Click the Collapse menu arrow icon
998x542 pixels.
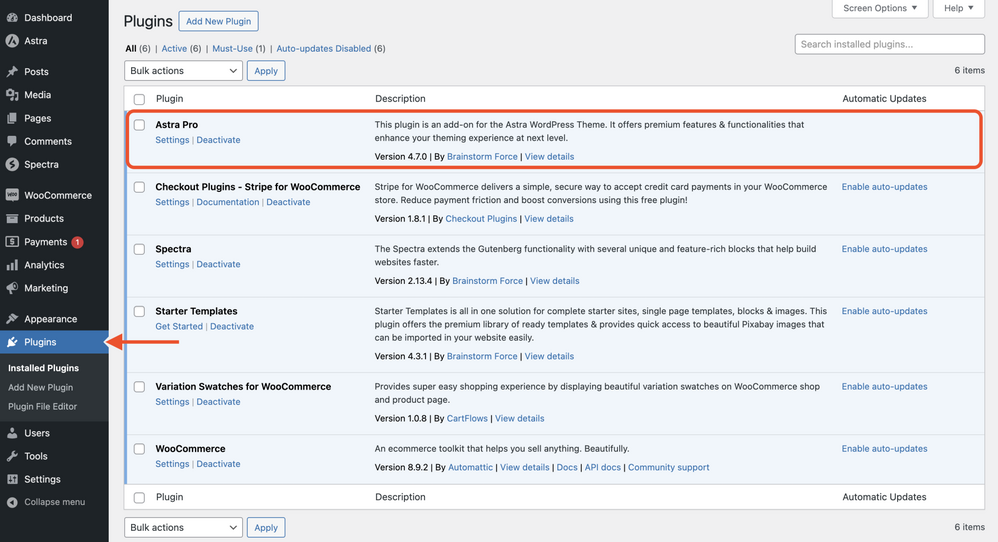coord(12,502)
